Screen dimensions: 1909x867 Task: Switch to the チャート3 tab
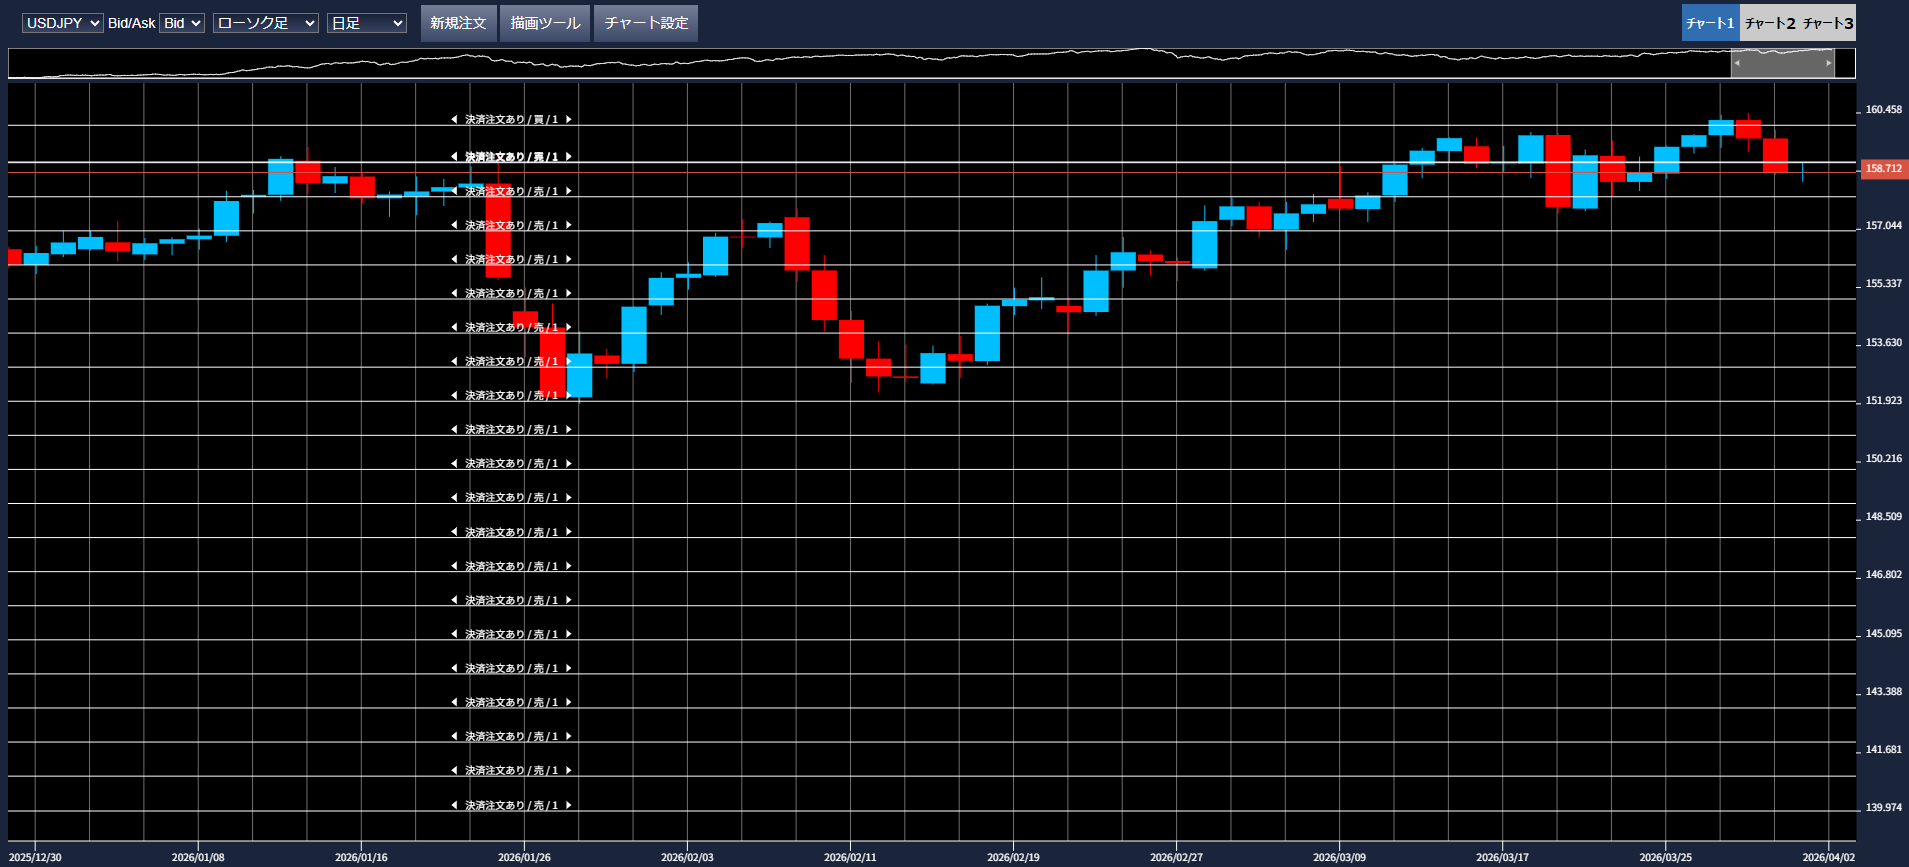click(1828, 23)
